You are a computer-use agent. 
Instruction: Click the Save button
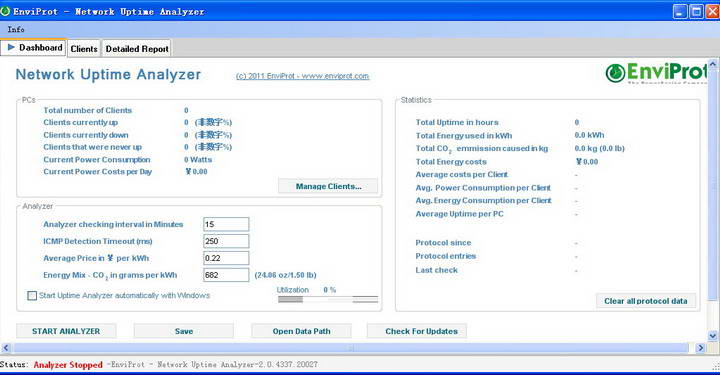point(184,331)
